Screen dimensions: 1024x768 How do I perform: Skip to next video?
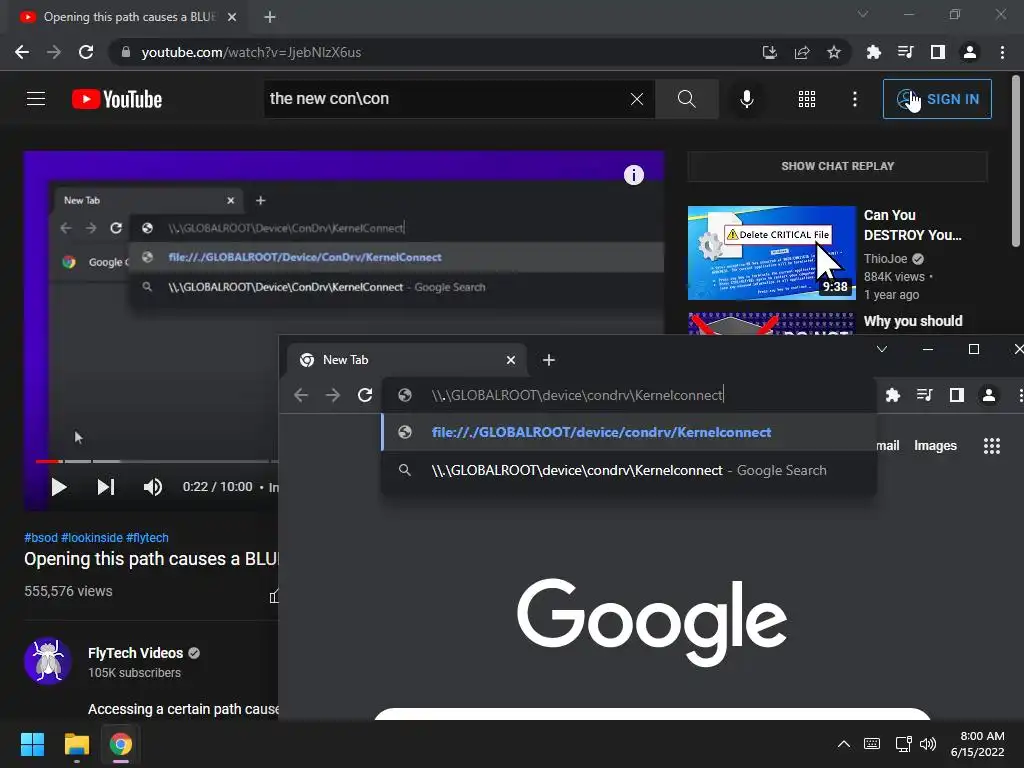coord(106,487)
